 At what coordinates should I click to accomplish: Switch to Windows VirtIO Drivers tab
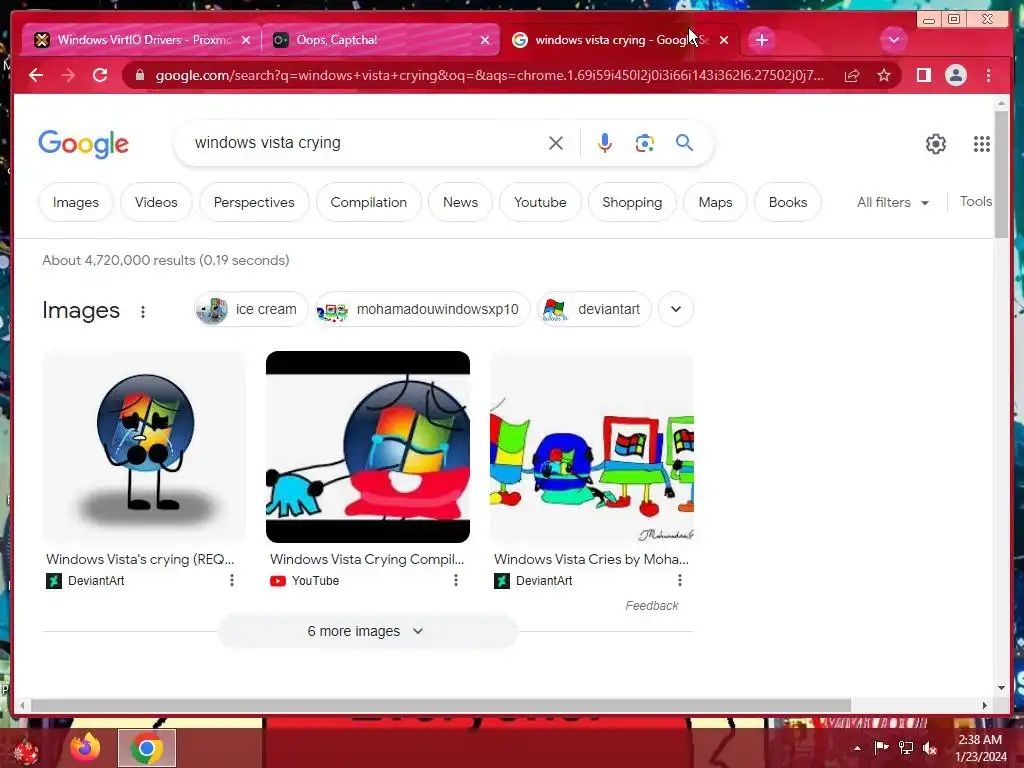point(142,40)
